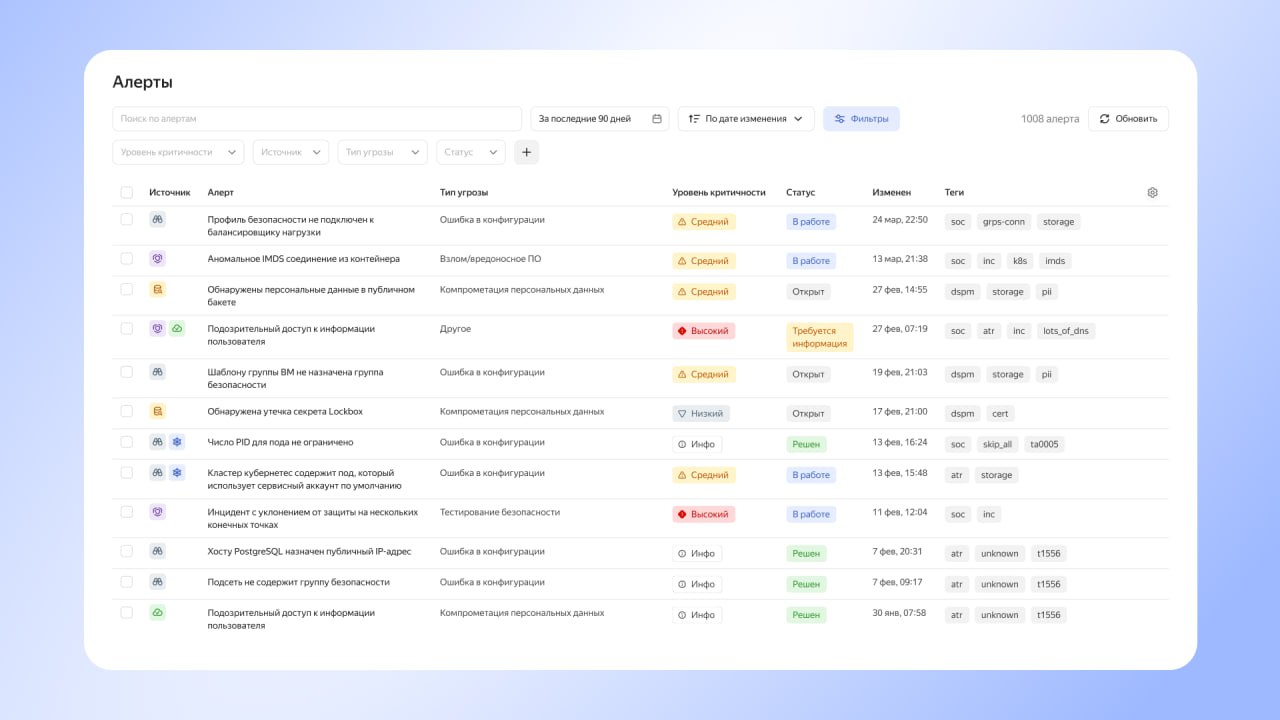The height and width of the screenshot is (720, 1280).
Task: Click lots_of_dns tag
Action: tap(1065, 330)
